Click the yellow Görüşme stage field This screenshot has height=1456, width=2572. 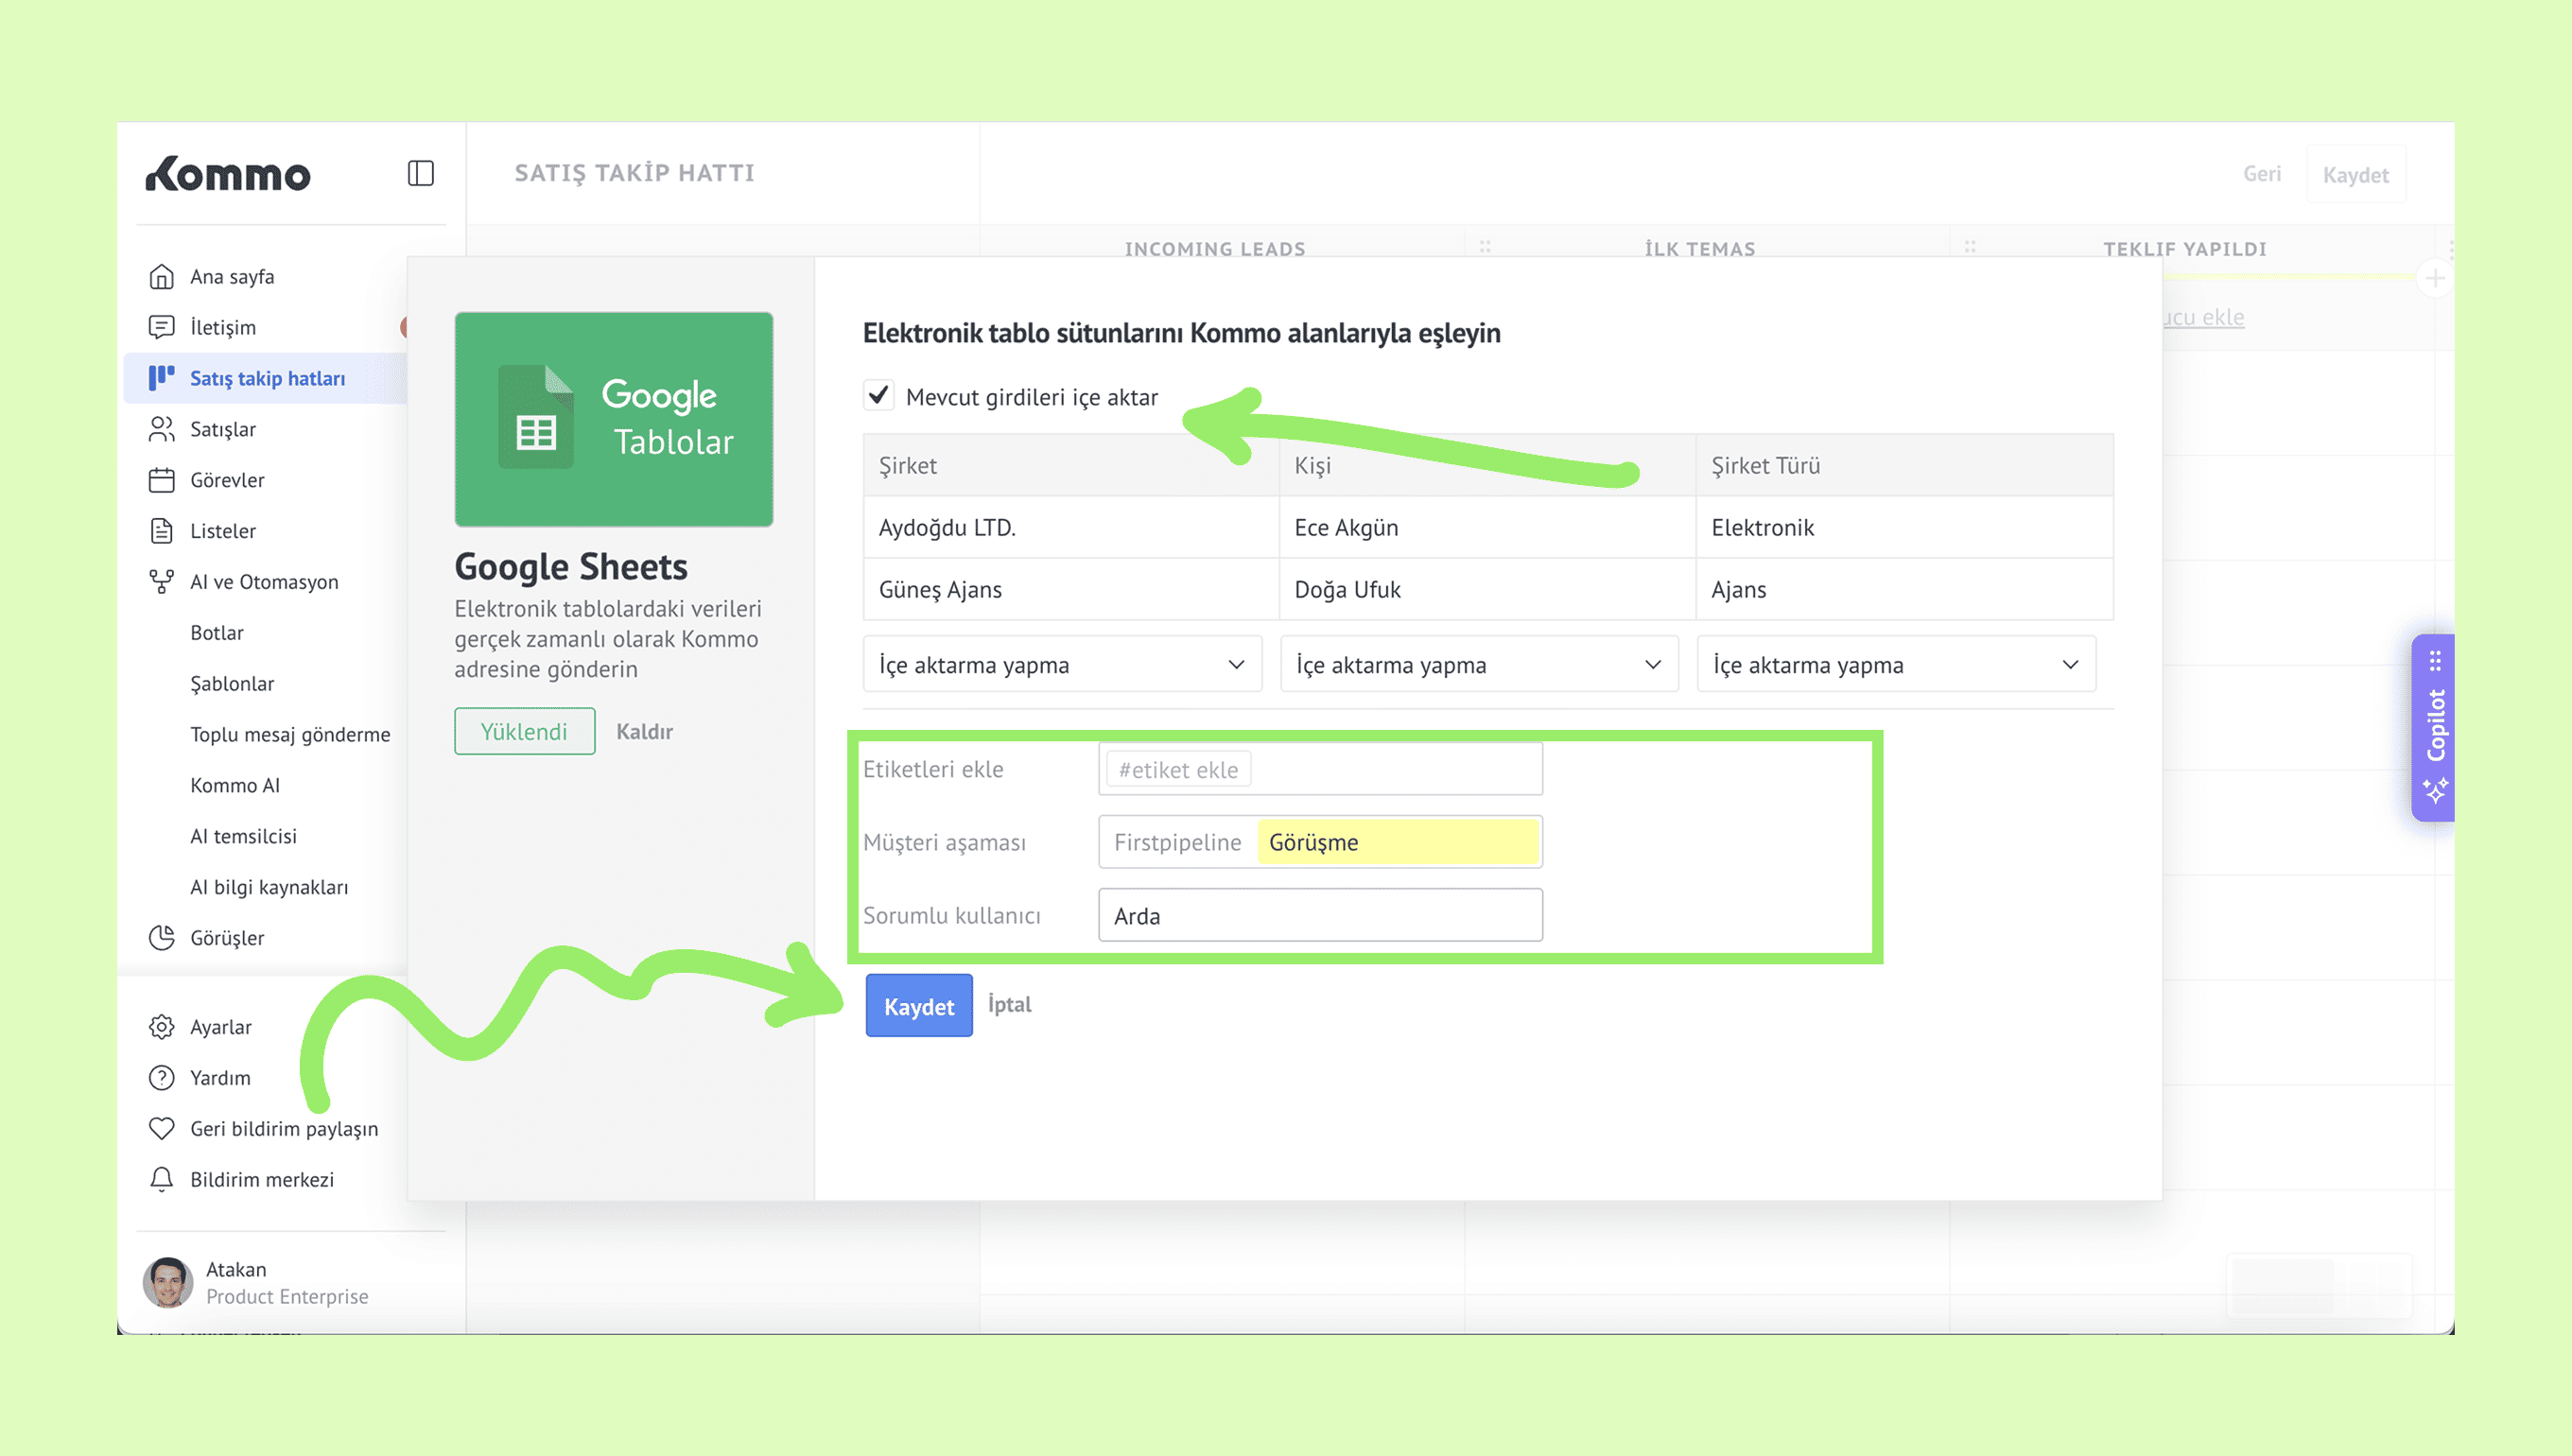coord(1397,842)
